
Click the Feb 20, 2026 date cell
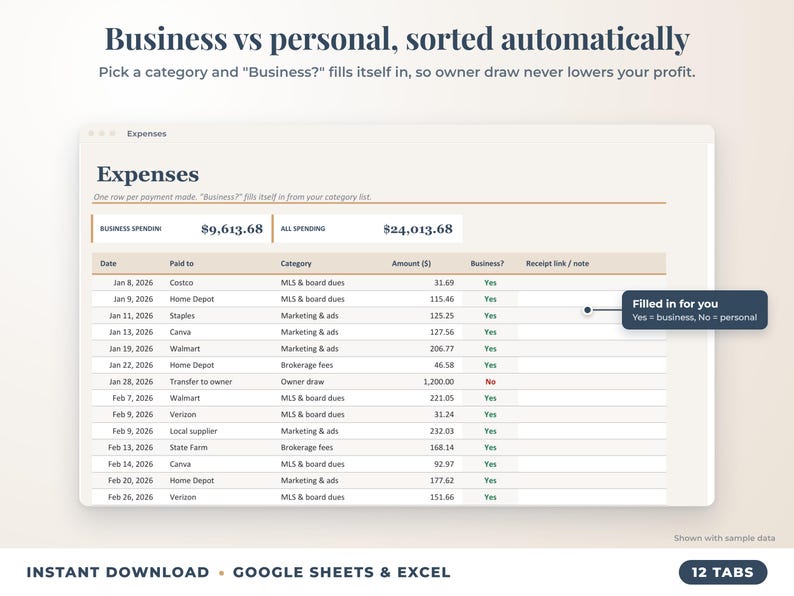[x=130, y=481]
